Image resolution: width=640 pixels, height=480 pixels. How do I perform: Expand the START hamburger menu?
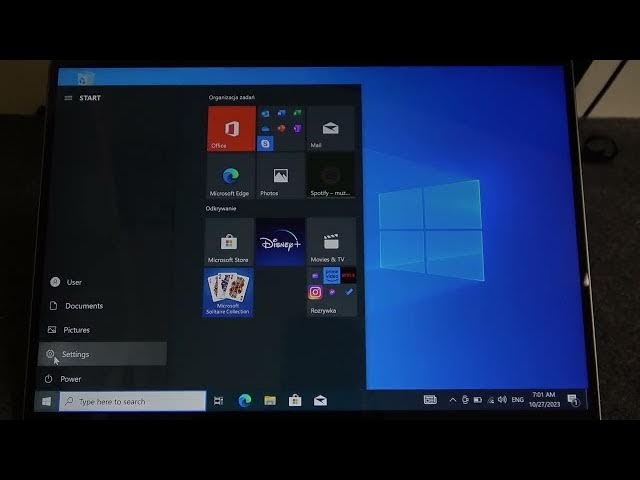tap(68, 98)
